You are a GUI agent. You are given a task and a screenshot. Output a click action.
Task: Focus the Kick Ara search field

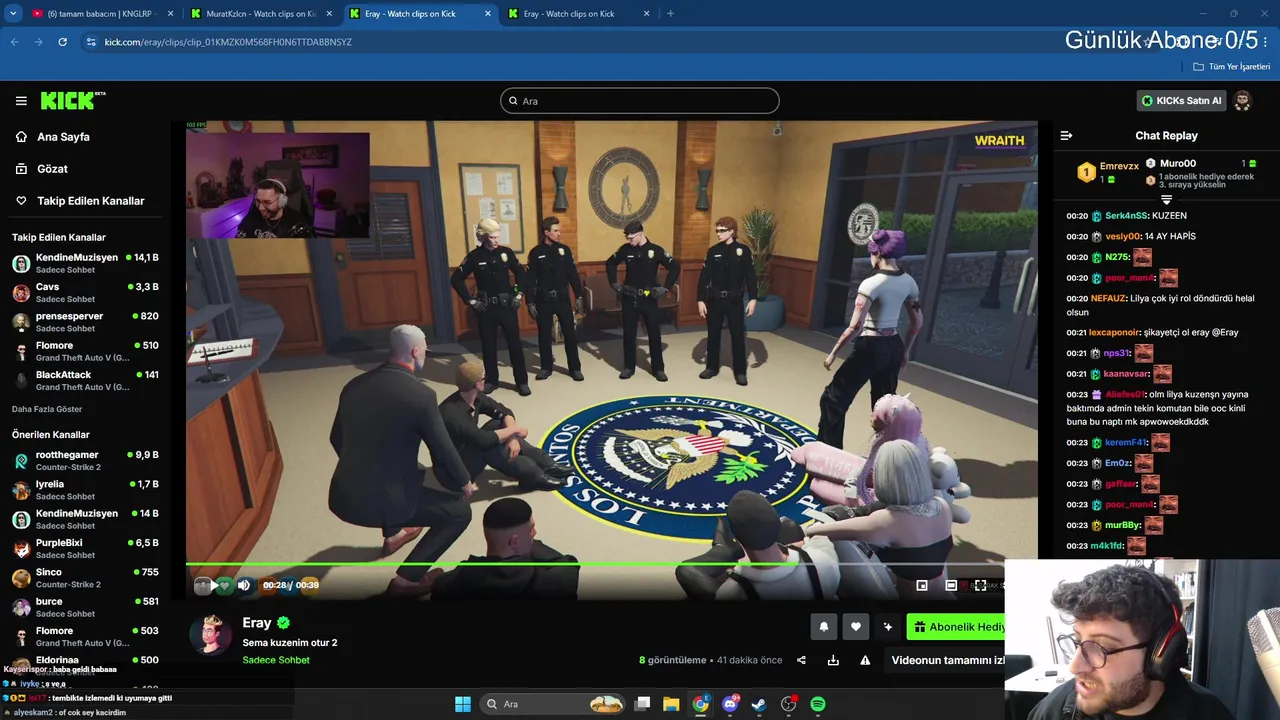640,101
